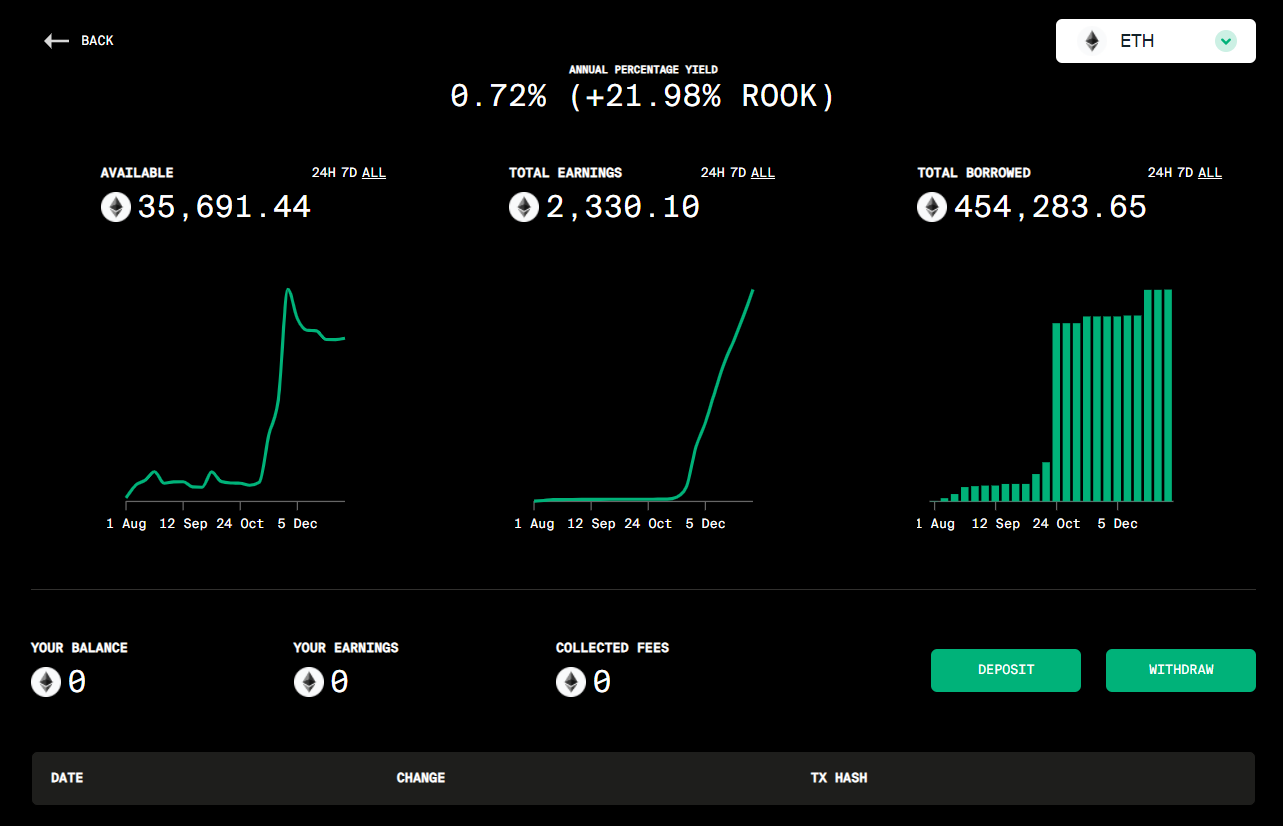Open the ETH asset dropdown
This screenshot has width=1283, height=826.
click(x=1155, y=41)
